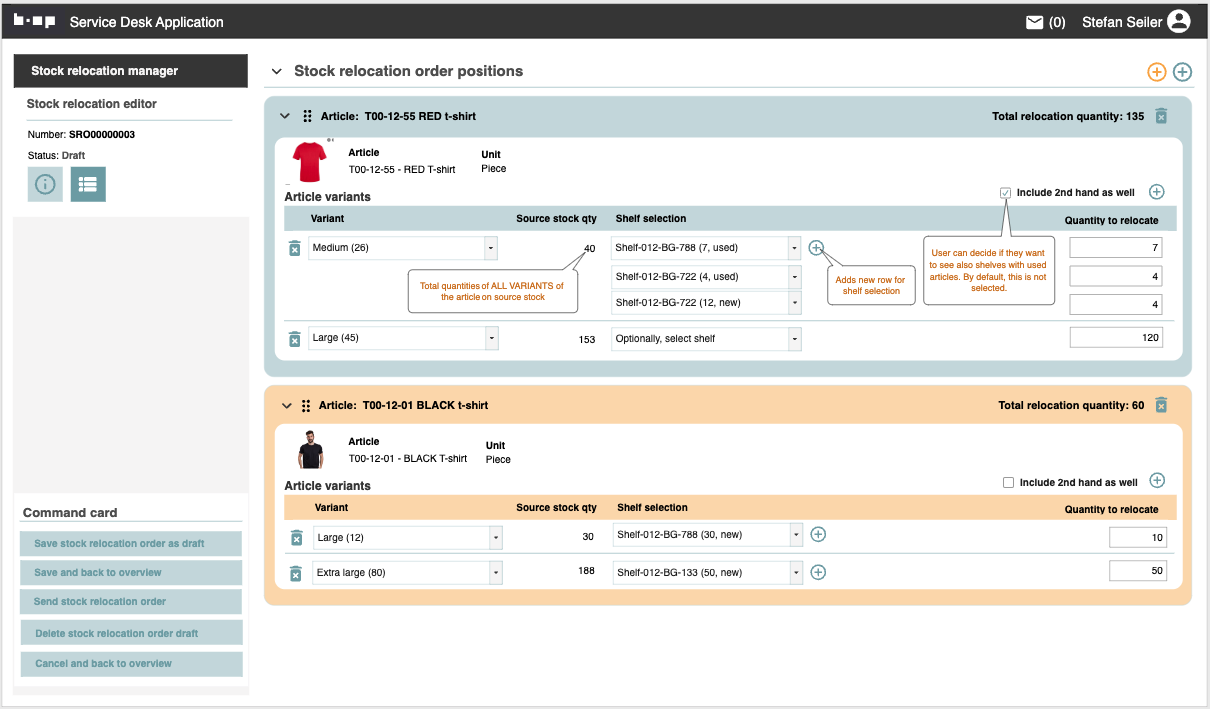This screenshot has width=1210, height=709.
Task: Uncheck Include 2nd hand for RED t-shirt
Action: tap(1005, 192)
